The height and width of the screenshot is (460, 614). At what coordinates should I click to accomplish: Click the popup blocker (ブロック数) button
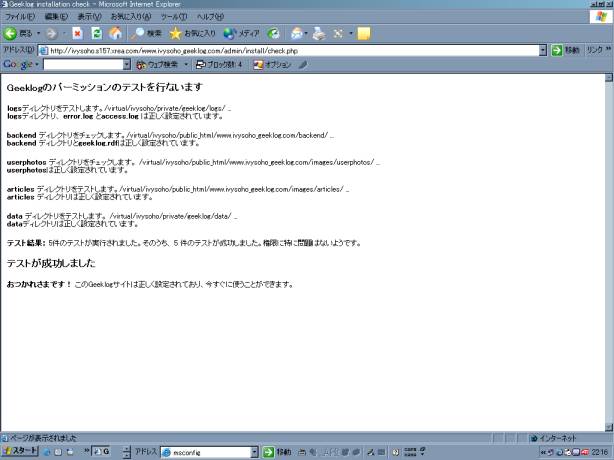pyautogui.click(x=219, y=65)
